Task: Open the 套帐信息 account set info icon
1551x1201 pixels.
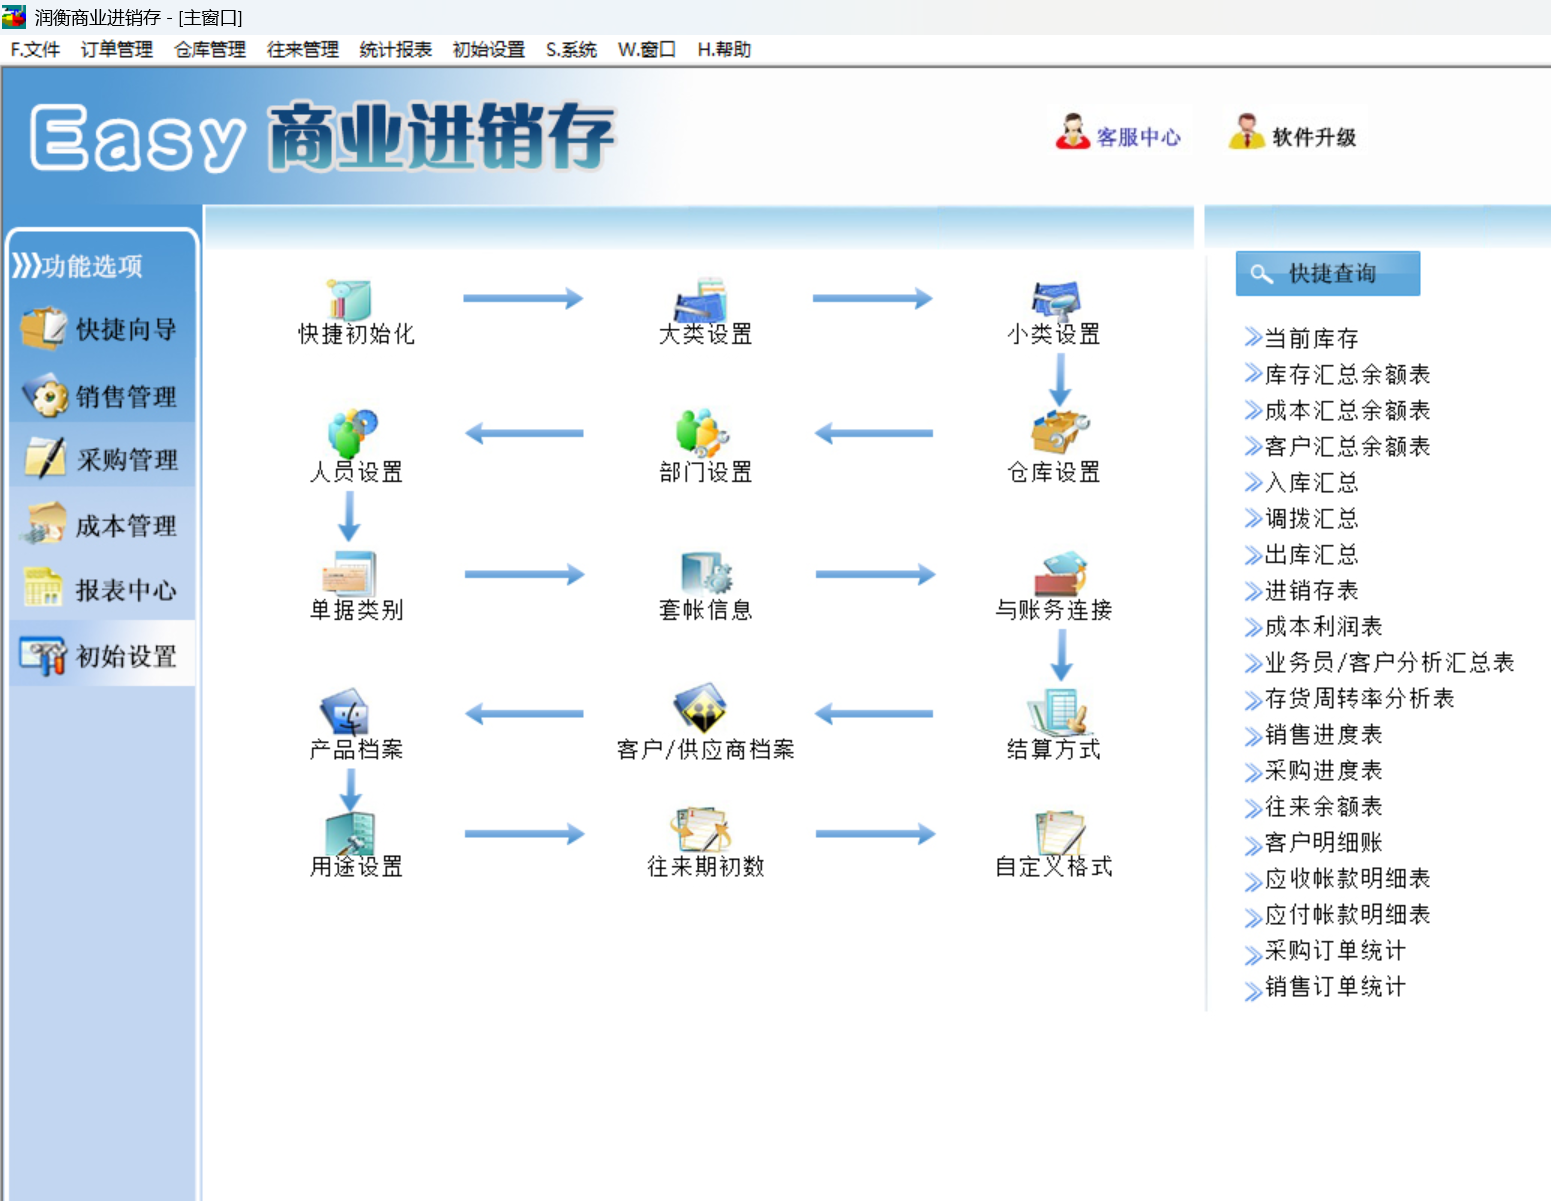Action: point(707,573)
